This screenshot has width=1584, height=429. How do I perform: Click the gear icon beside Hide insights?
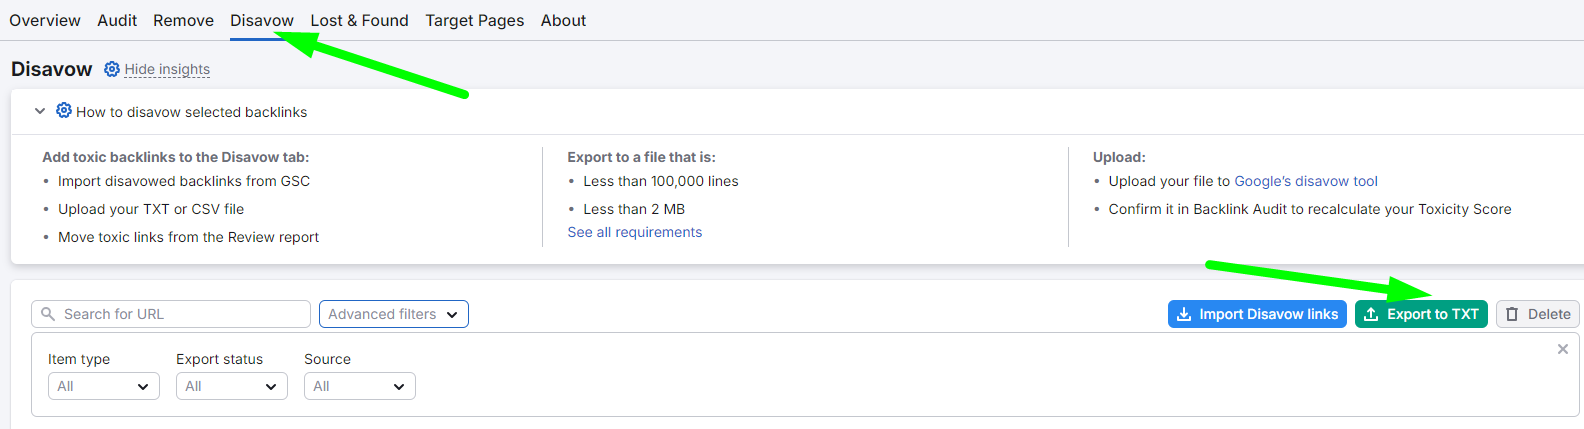pos(112,69)
